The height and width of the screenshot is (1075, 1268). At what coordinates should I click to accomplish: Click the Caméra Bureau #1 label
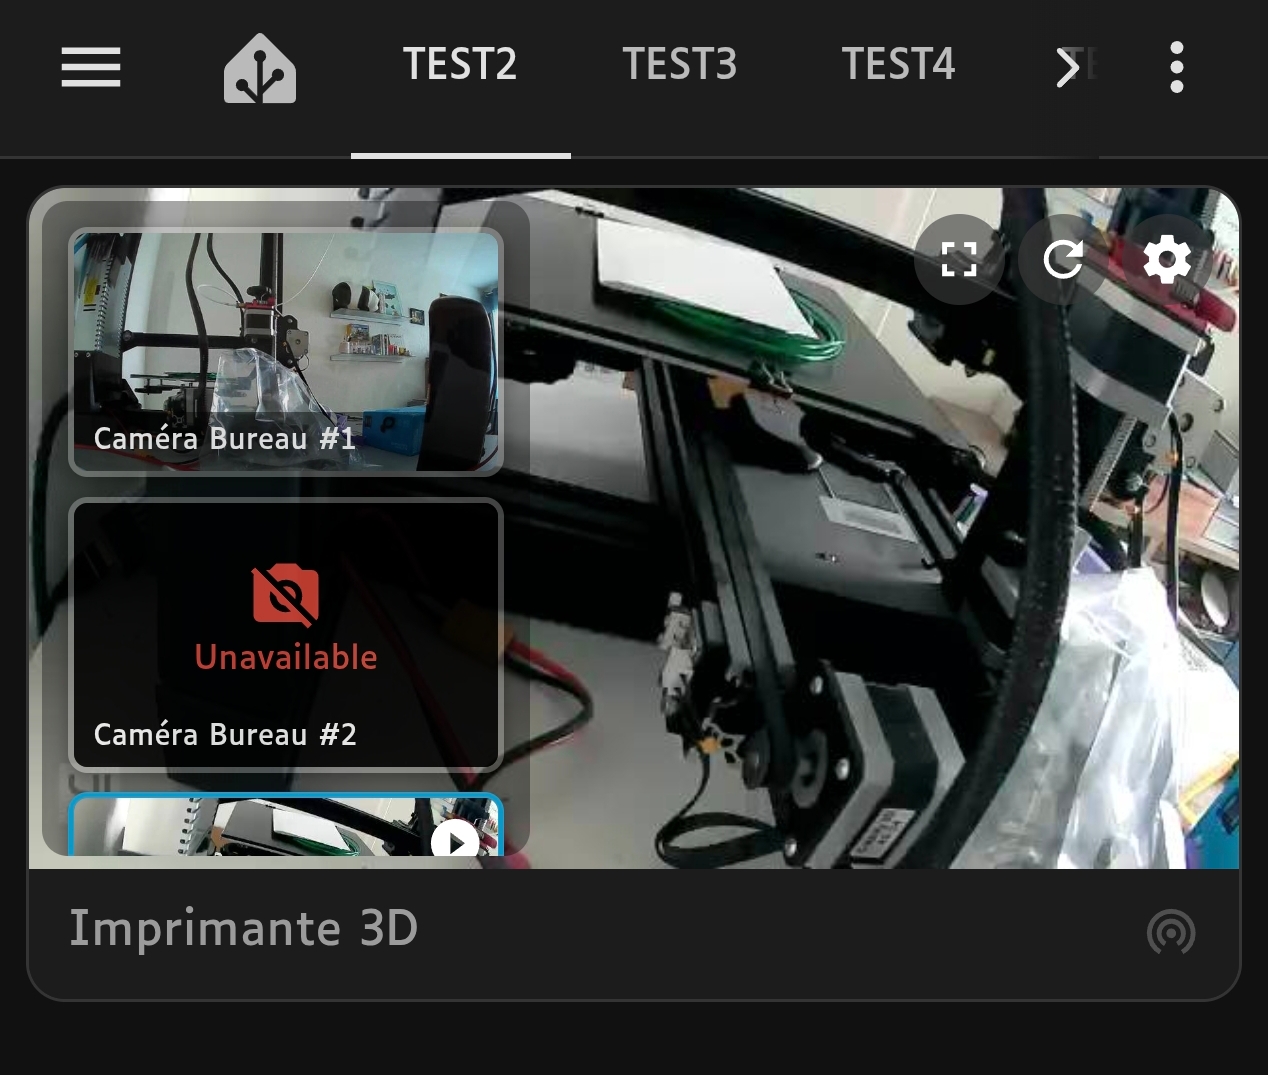225,438
